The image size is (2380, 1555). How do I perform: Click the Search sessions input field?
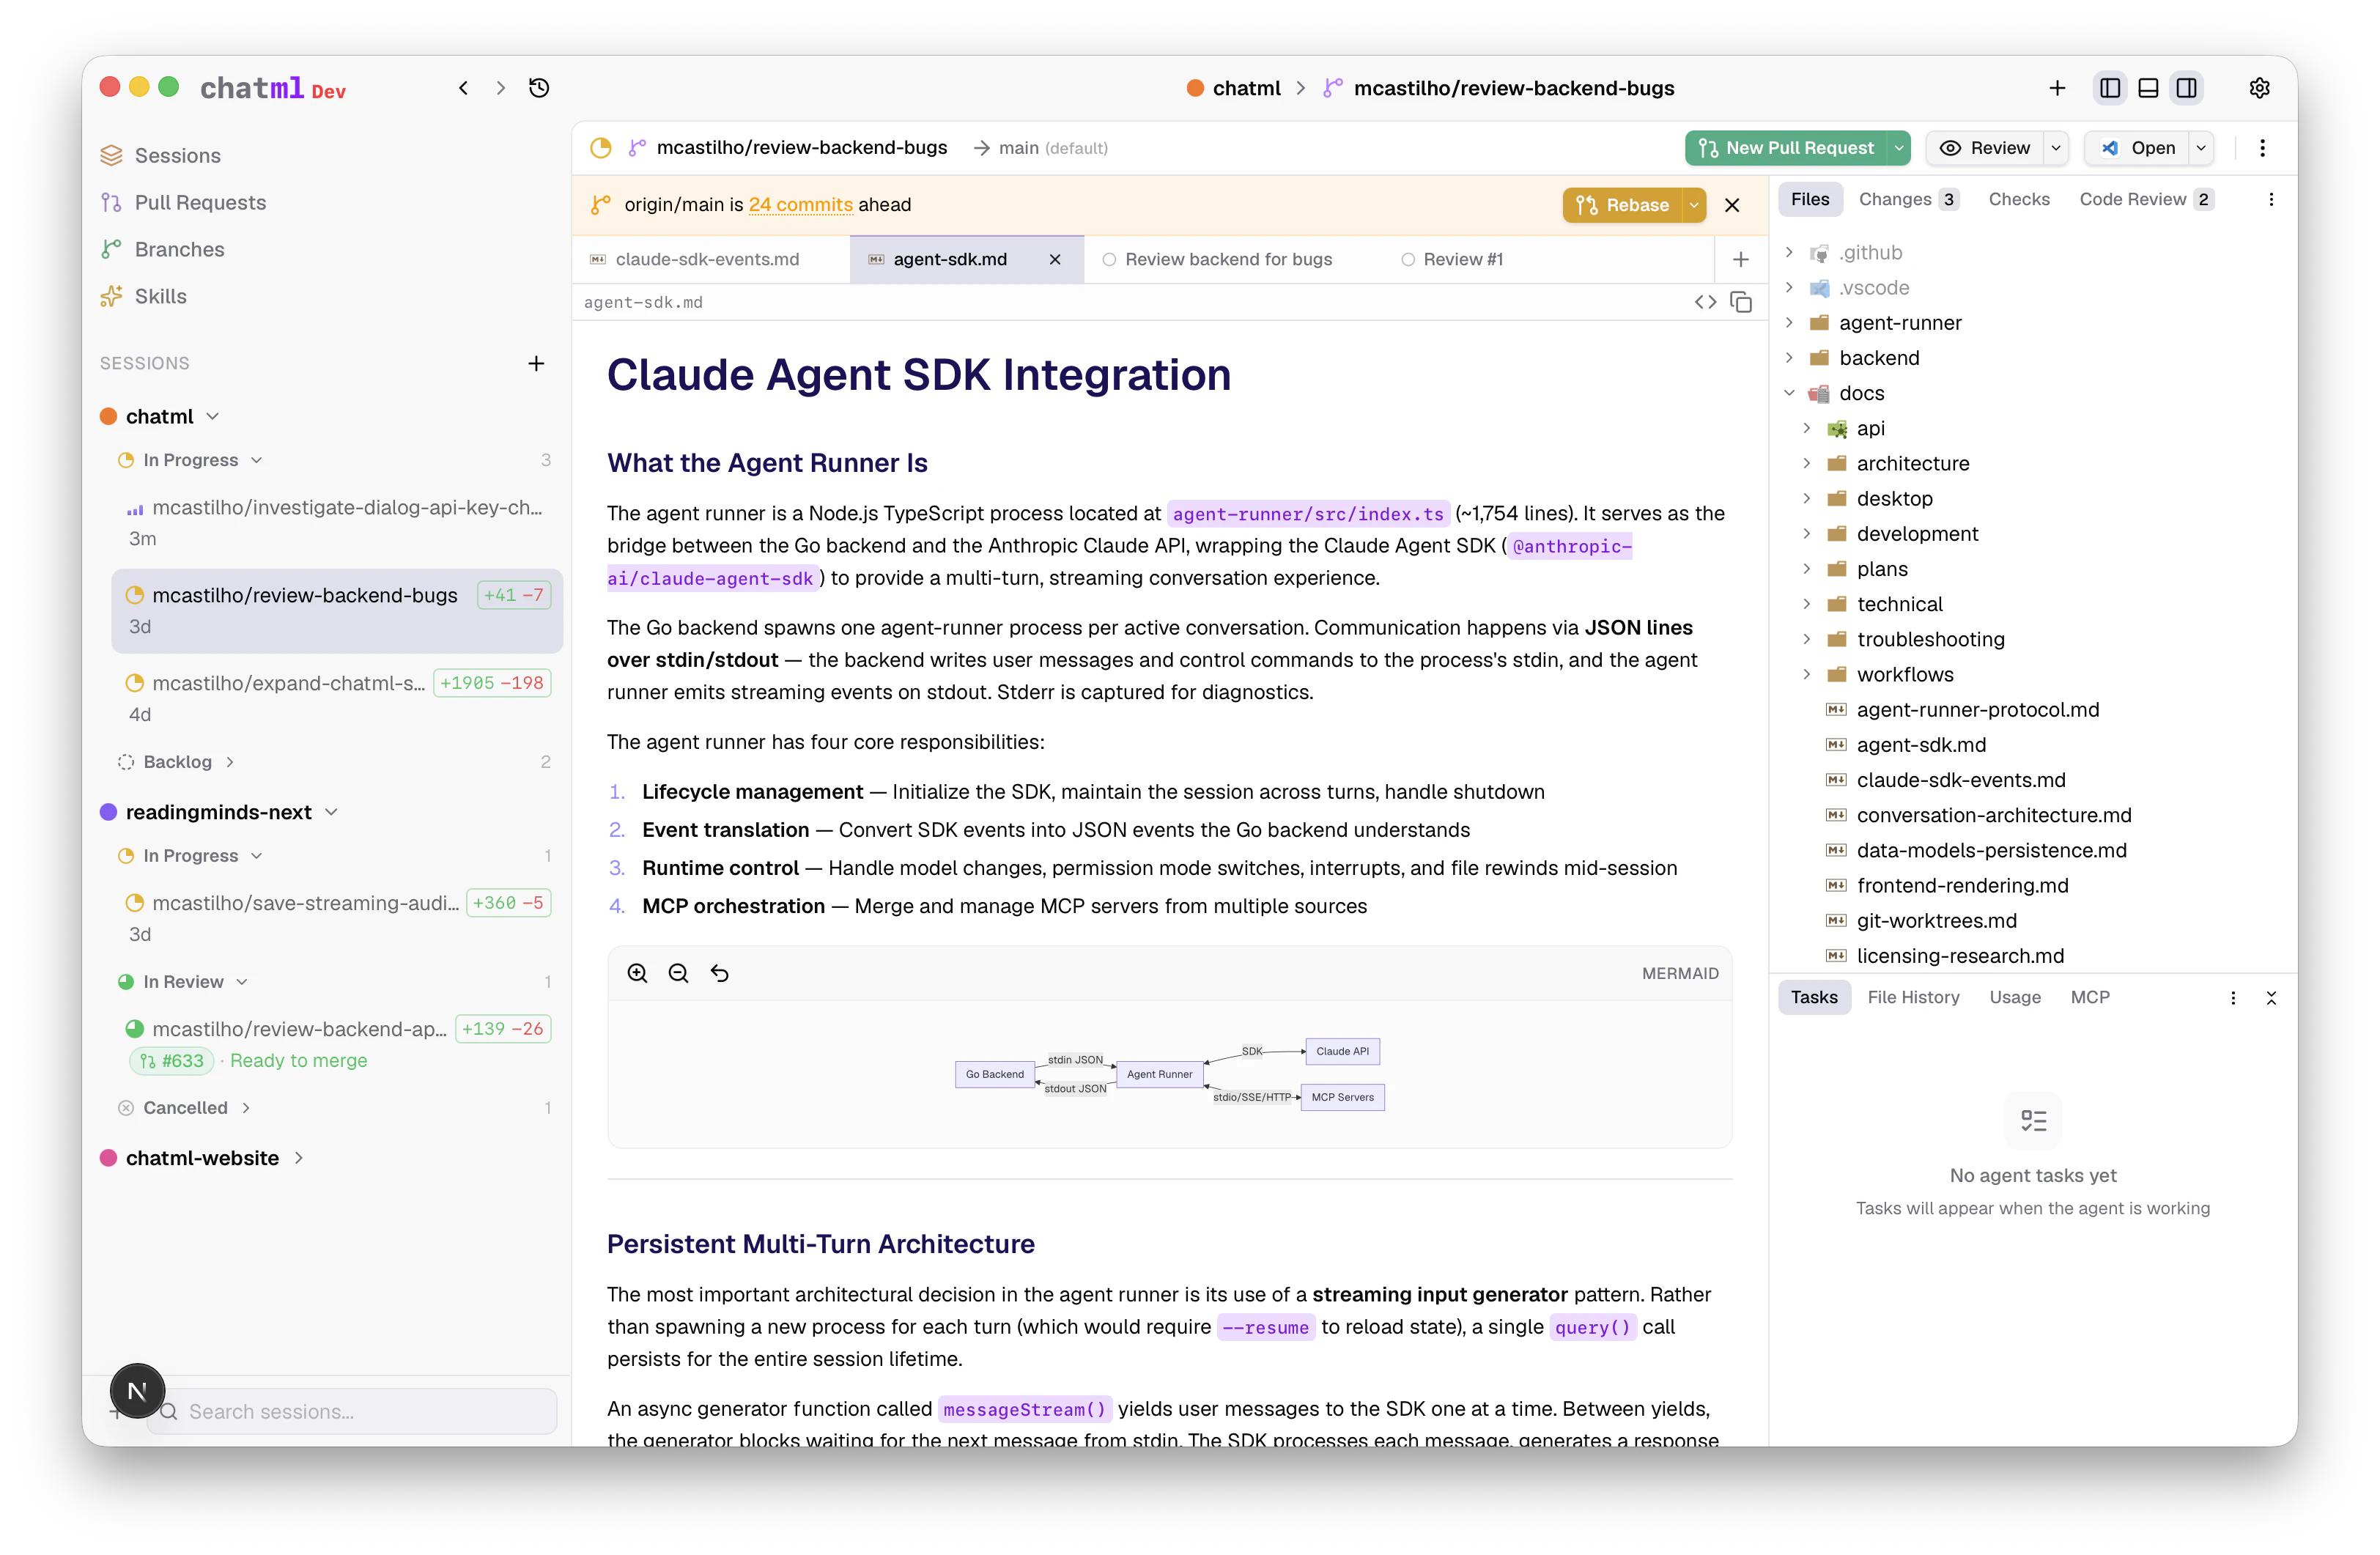[x=360, y=1411]
